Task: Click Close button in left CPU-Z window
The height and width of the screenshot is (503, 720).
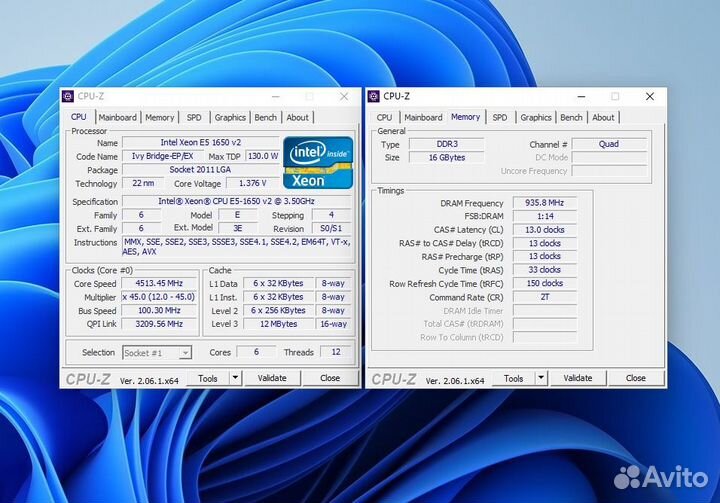Action: click(330, 378)
